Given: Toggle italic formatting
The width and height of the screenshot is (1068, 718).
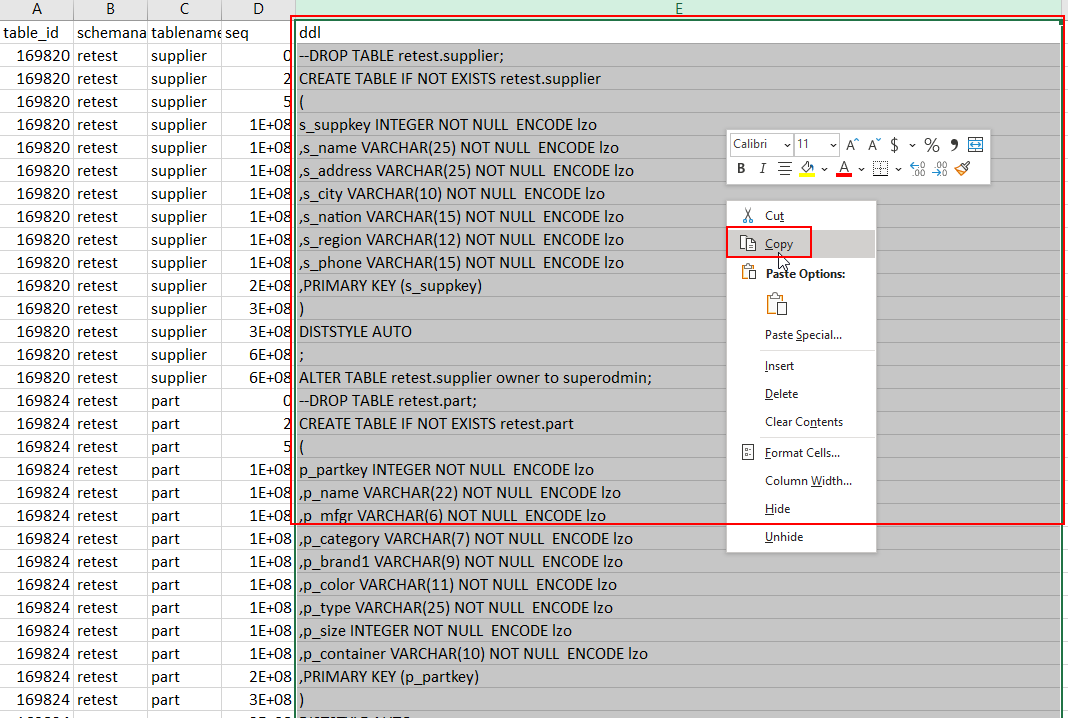Looking at the screenshot, I should pyautogui.click(x=763, y=167).
